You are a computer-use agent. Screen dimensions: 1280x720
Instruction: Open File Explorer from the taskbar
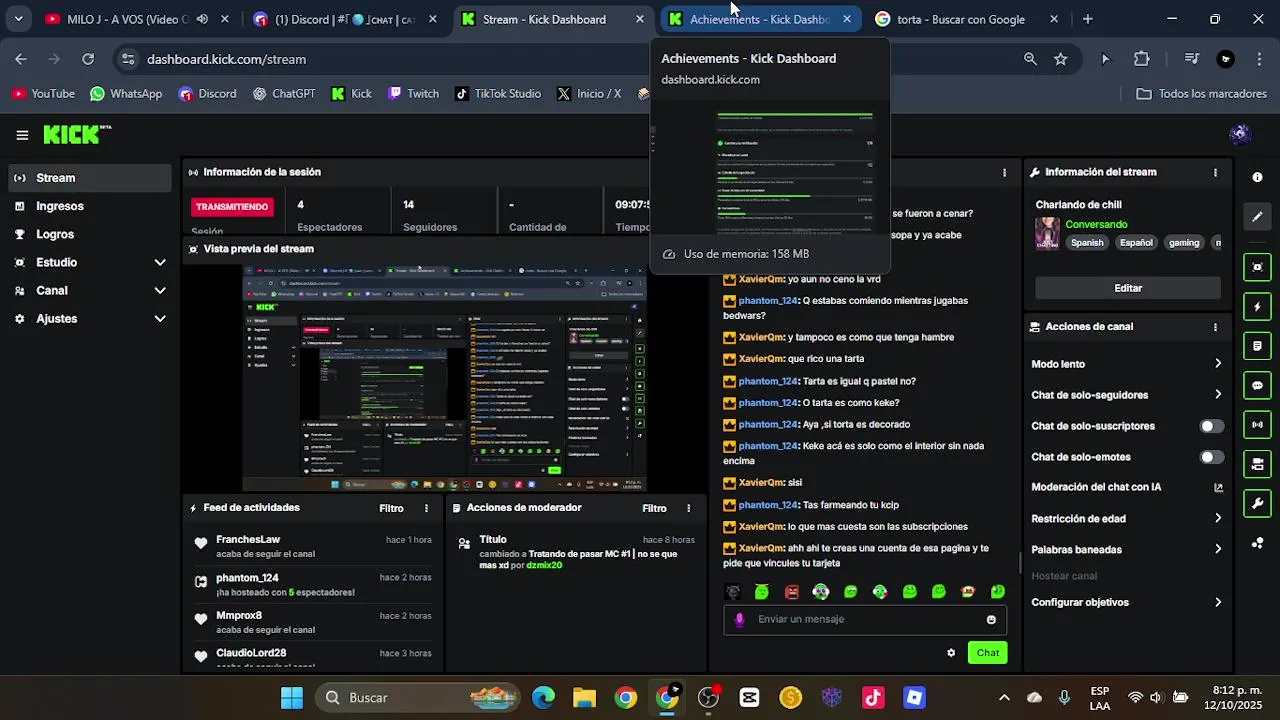click(x=585, y=698)
